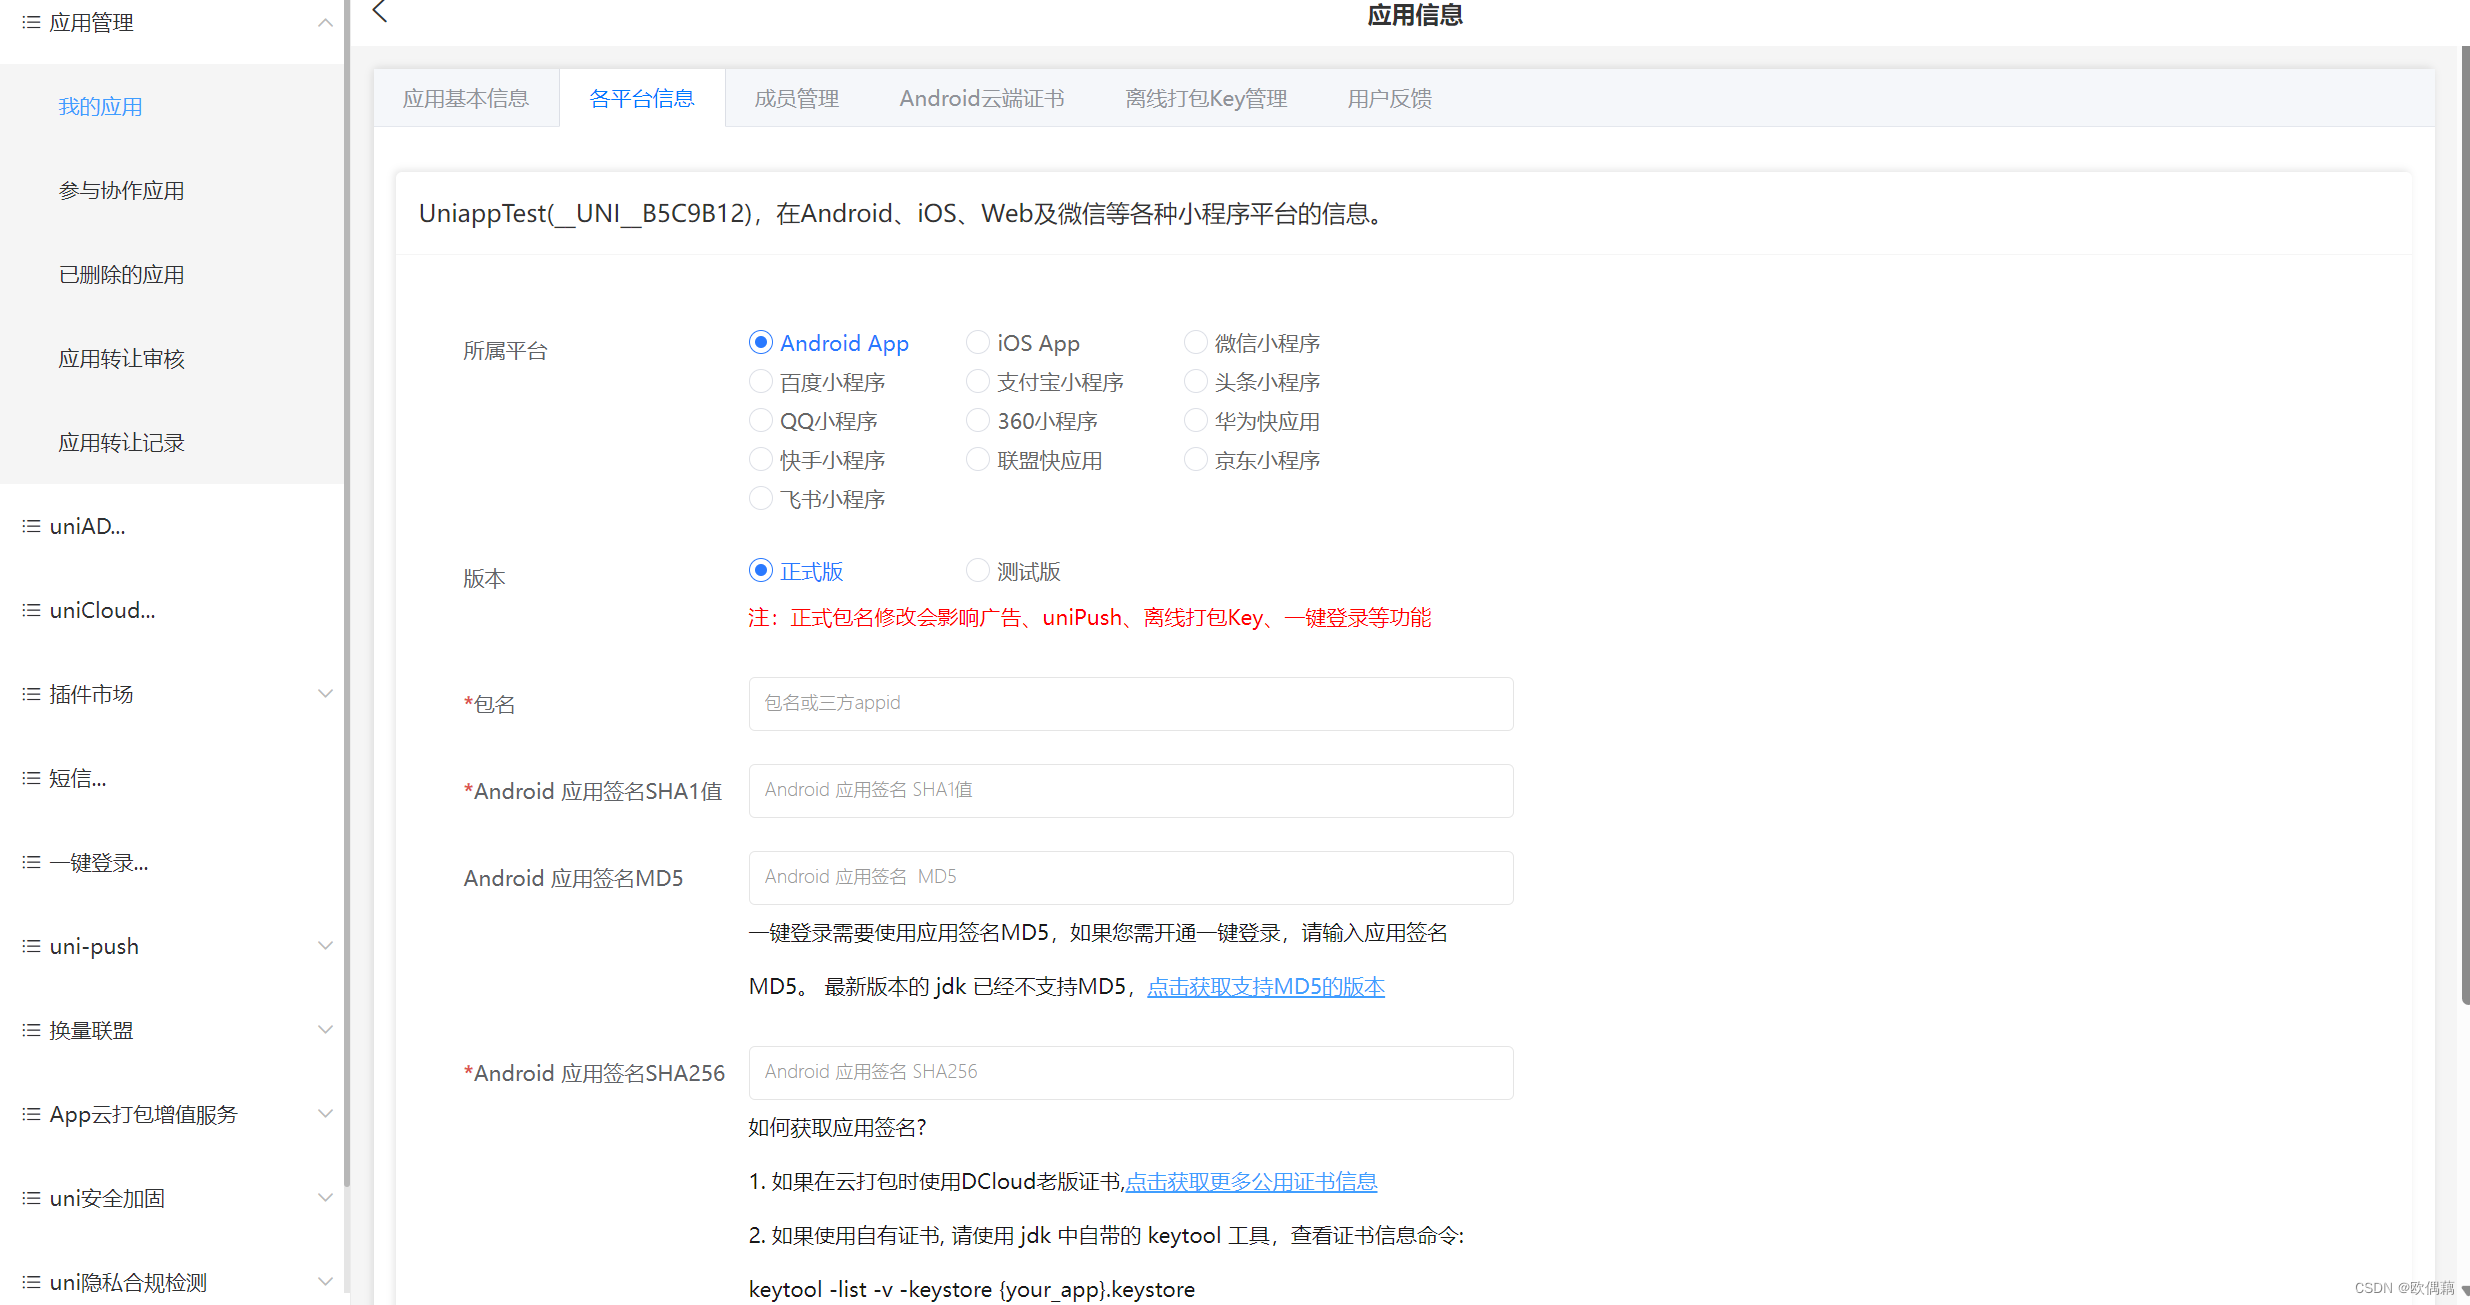Open the Android云端证书 tab
Screen dimensions: 2470x1305
pyautogui.click(x=982, y=98)
